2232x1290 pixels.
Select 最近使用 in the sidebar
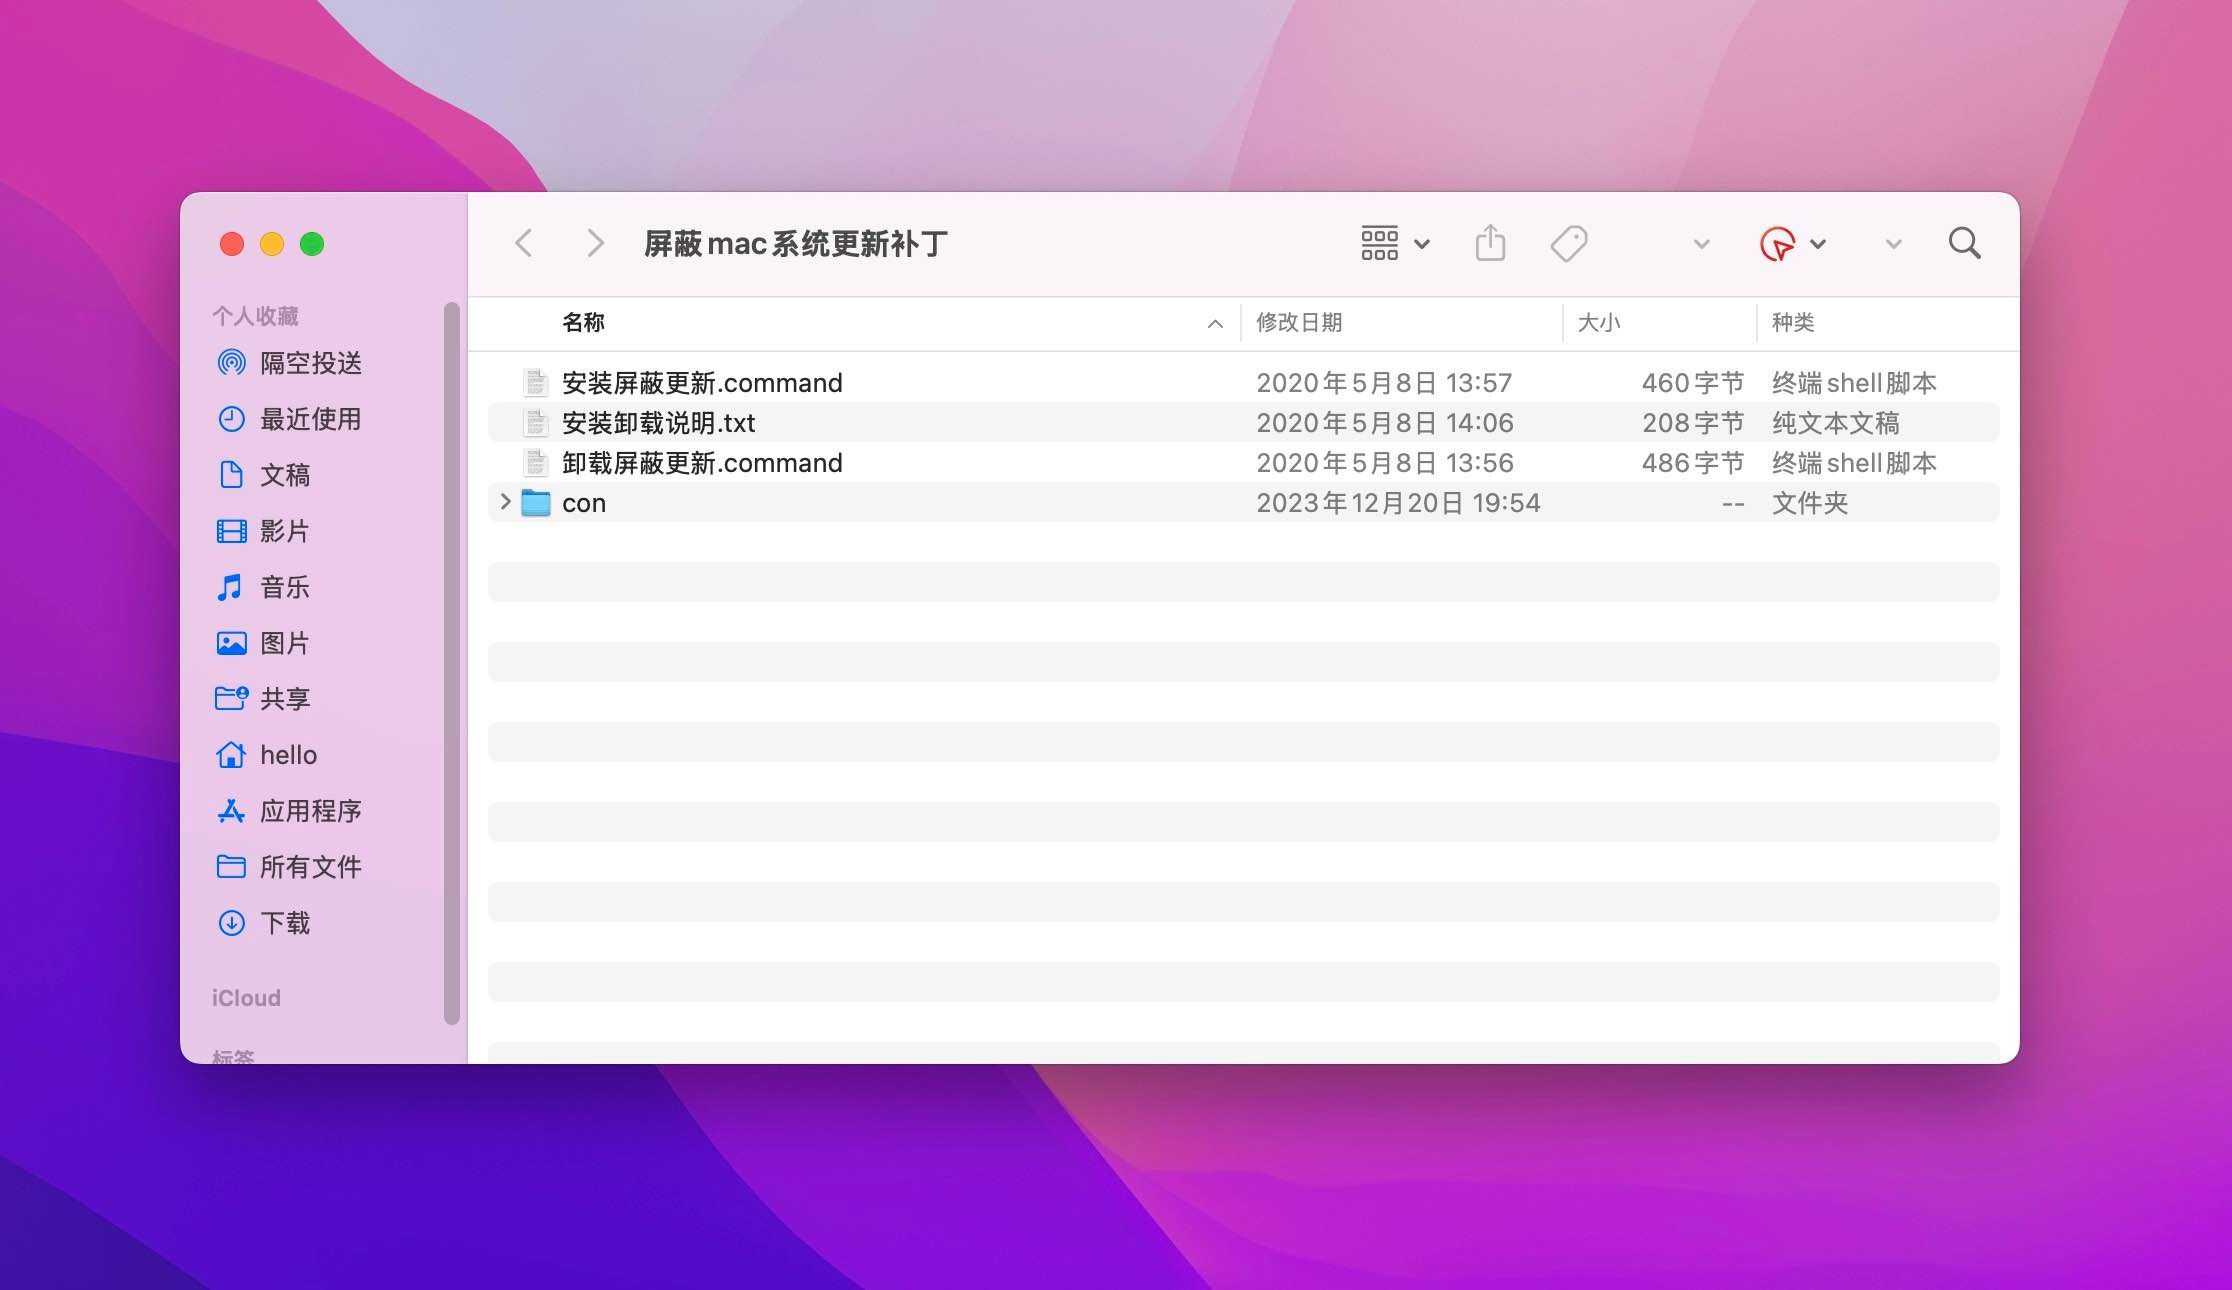pyautogui.click(x=310, y=419)
